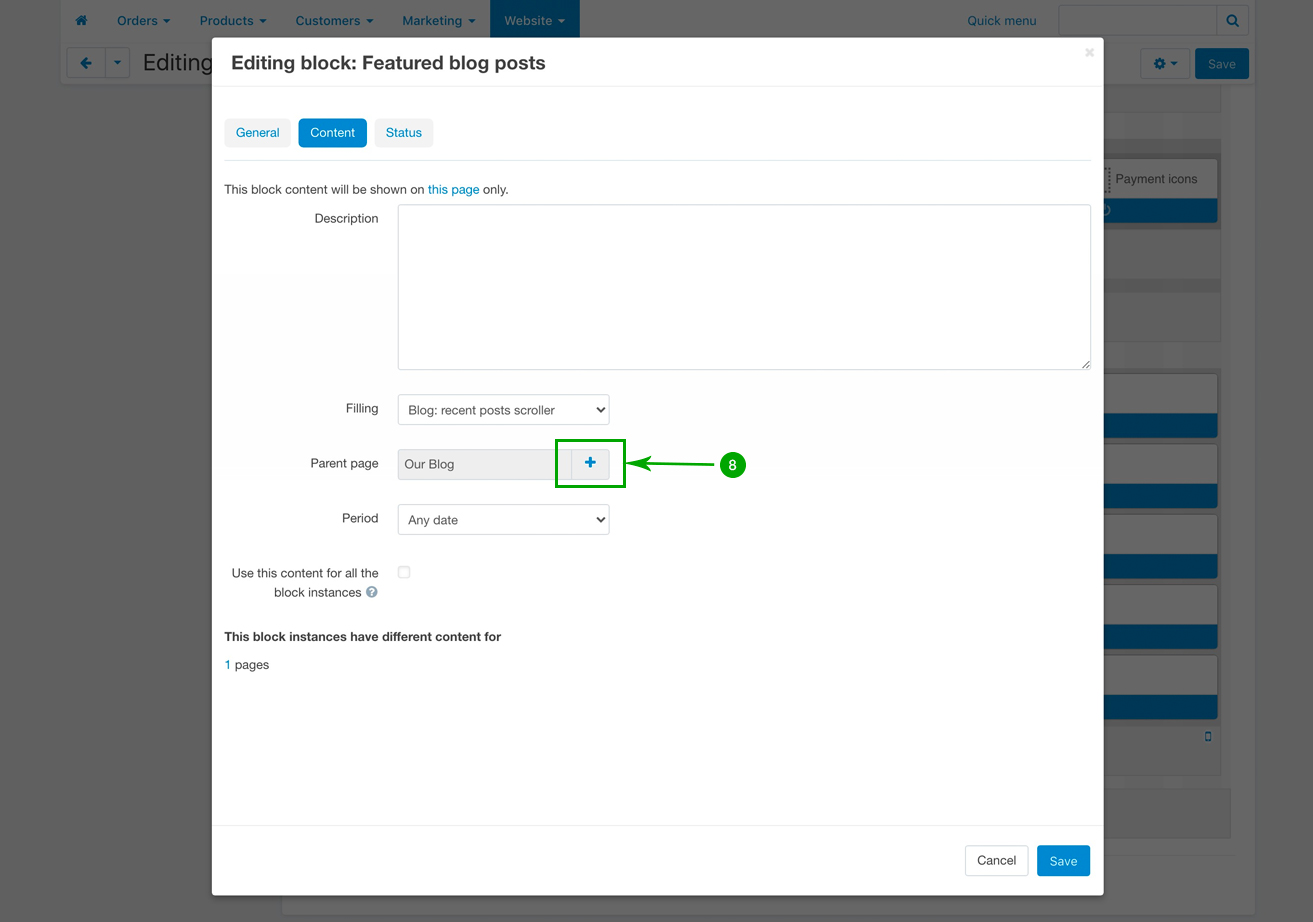Click the search magnifier icon

(1232, 20)
